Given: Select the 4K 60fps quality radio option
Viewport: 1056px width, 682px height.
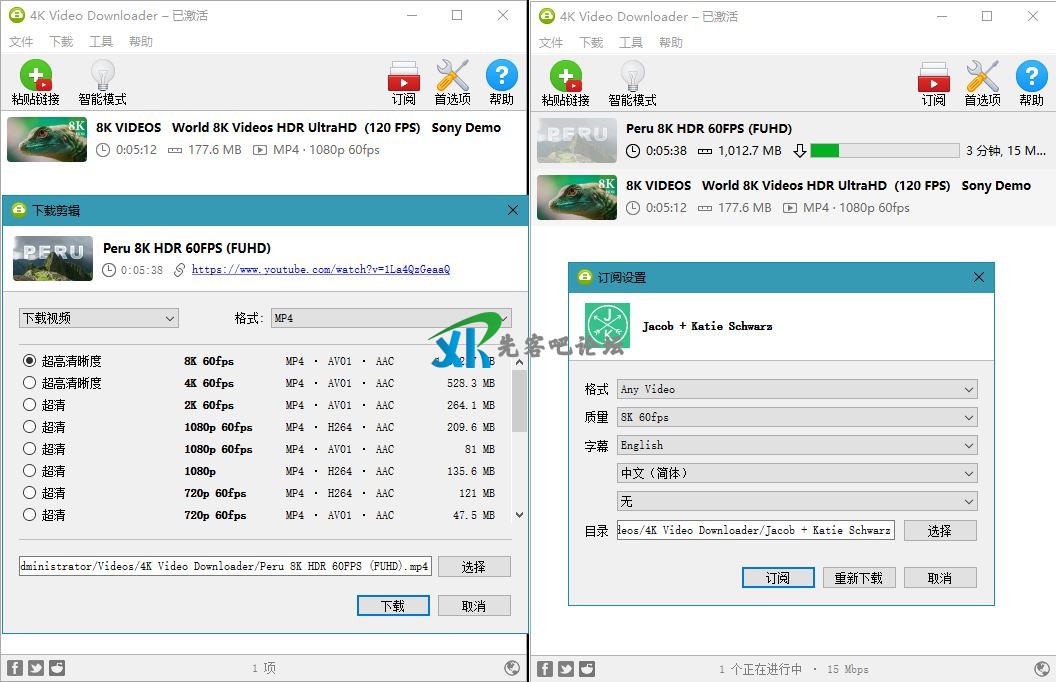Looking at the screenshot, I should click(x=30, y=383).
